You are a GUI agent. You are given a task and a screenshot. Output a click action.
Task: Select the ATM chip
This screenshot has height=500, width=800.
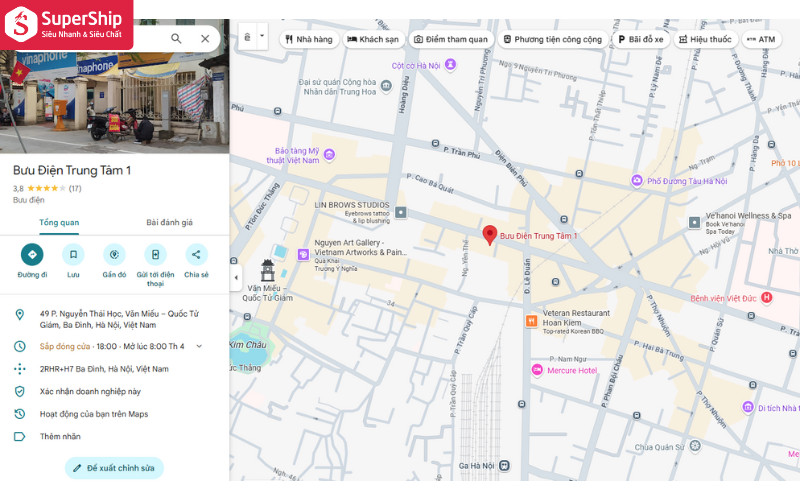(x=761, y=39)
